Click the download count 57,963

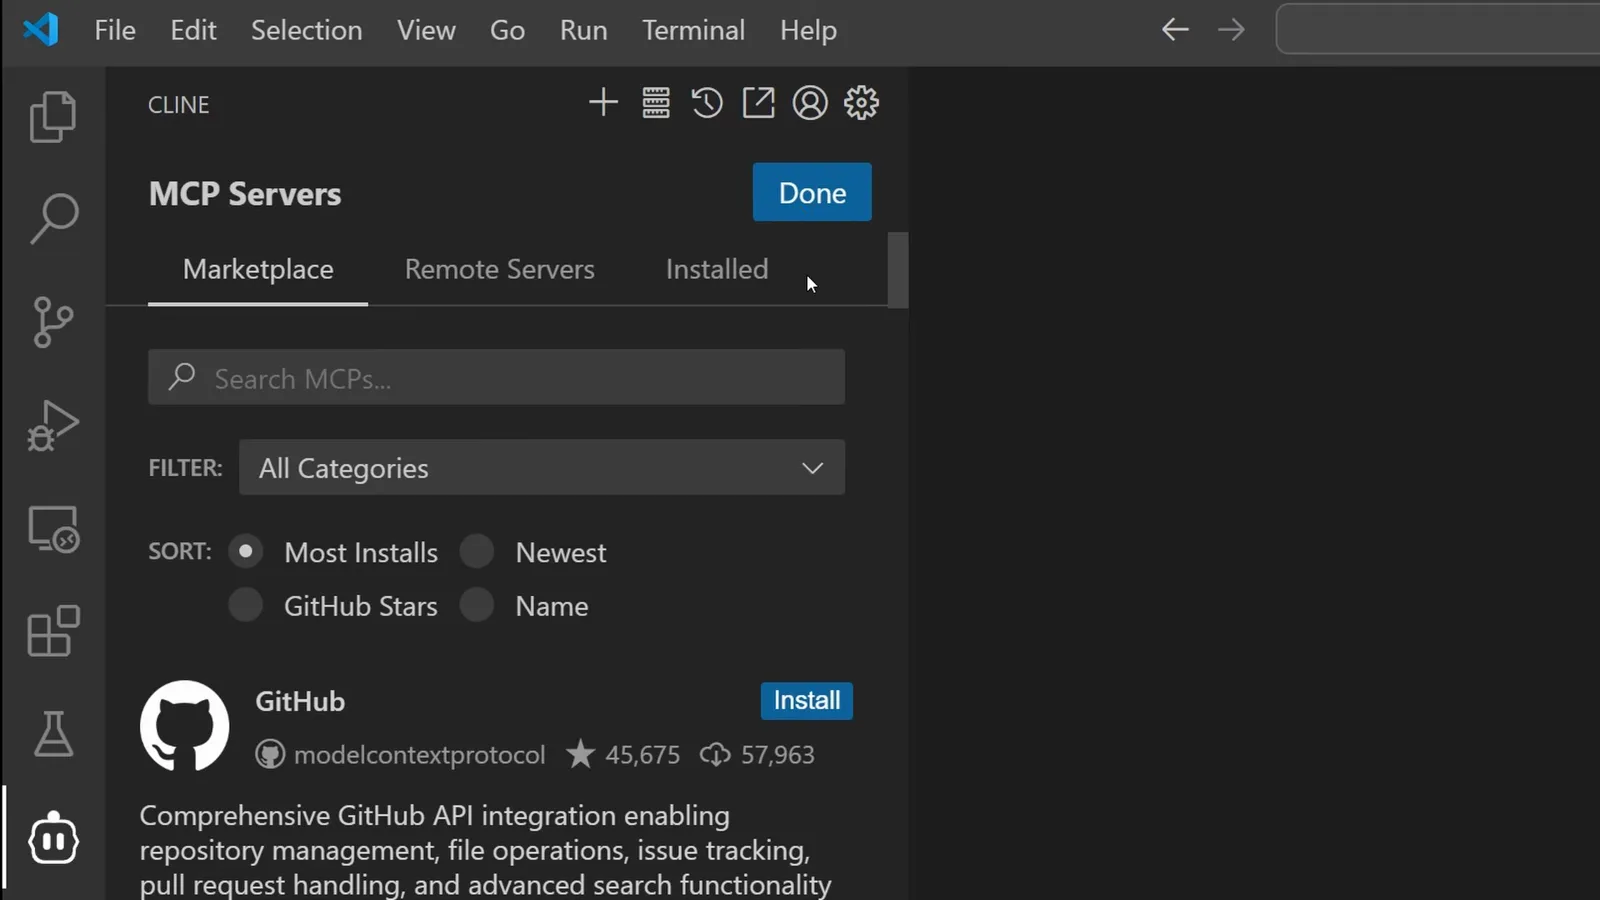[777, 755]
